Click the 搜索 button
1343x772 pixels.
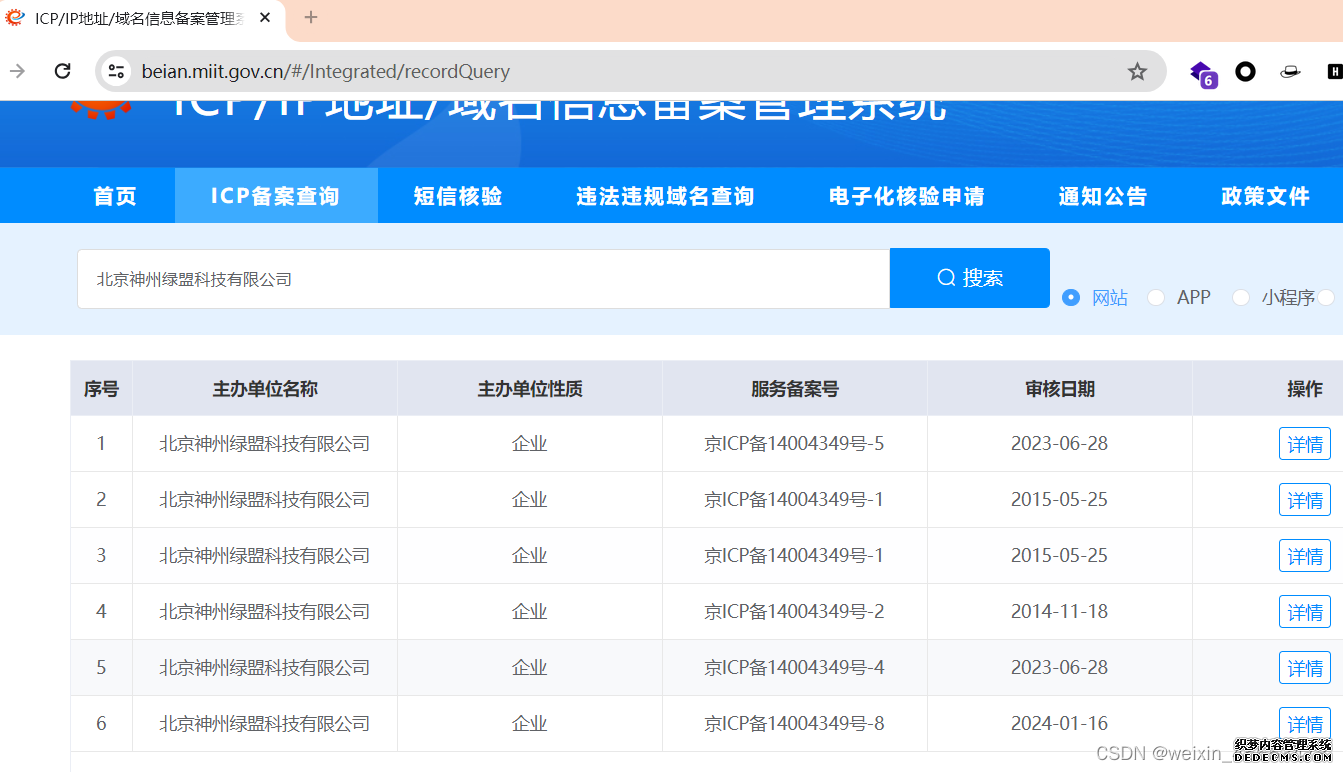tap(969, 278)
